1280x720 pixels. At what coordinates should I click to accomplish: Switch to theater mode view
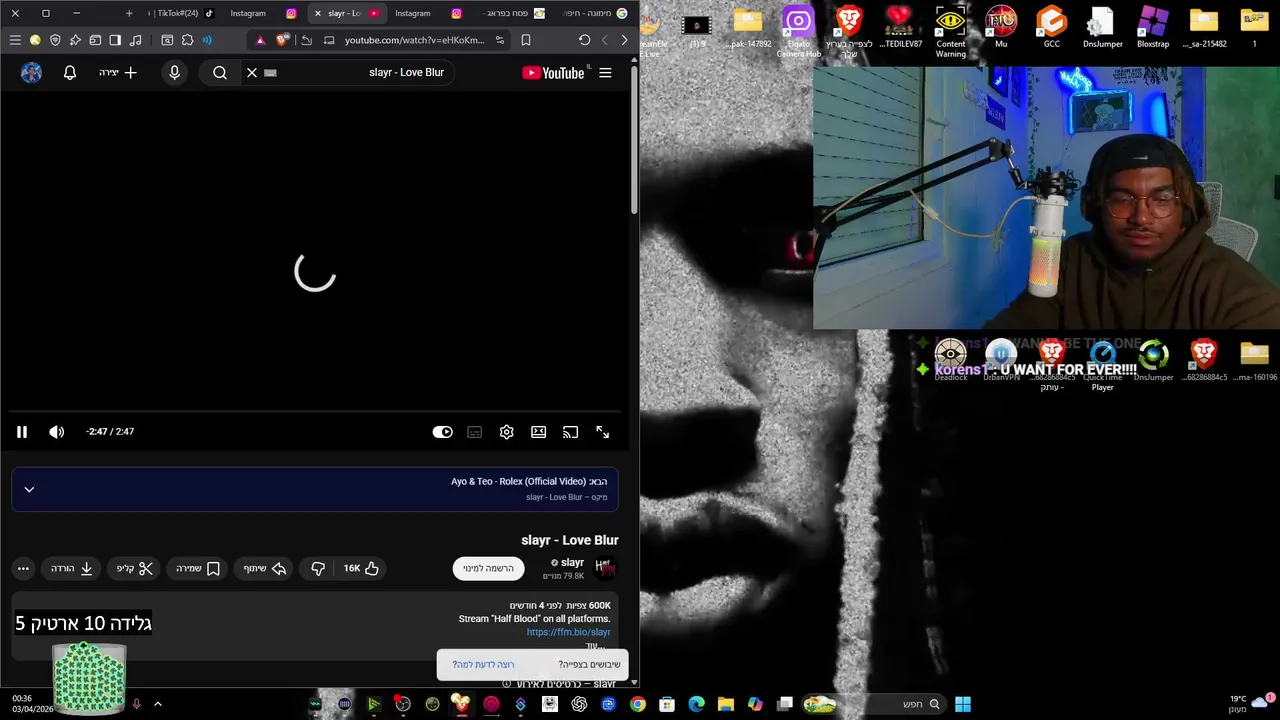coord(539,432)
